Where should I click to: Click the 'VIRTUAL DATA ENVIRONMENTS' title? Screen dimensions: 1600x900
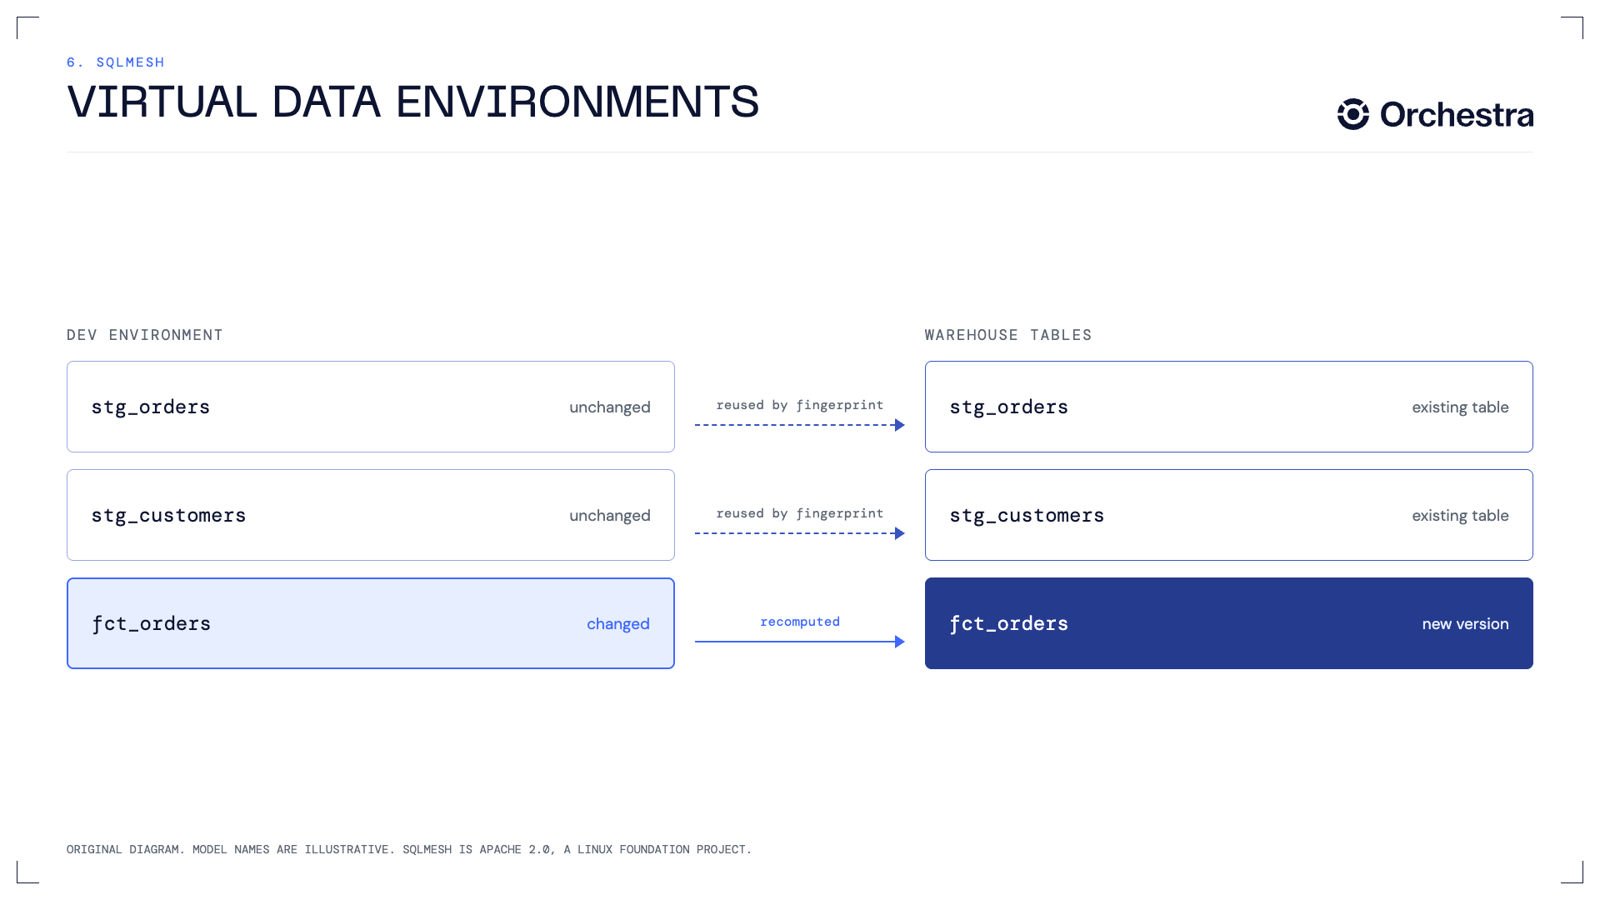pos(413,102)
